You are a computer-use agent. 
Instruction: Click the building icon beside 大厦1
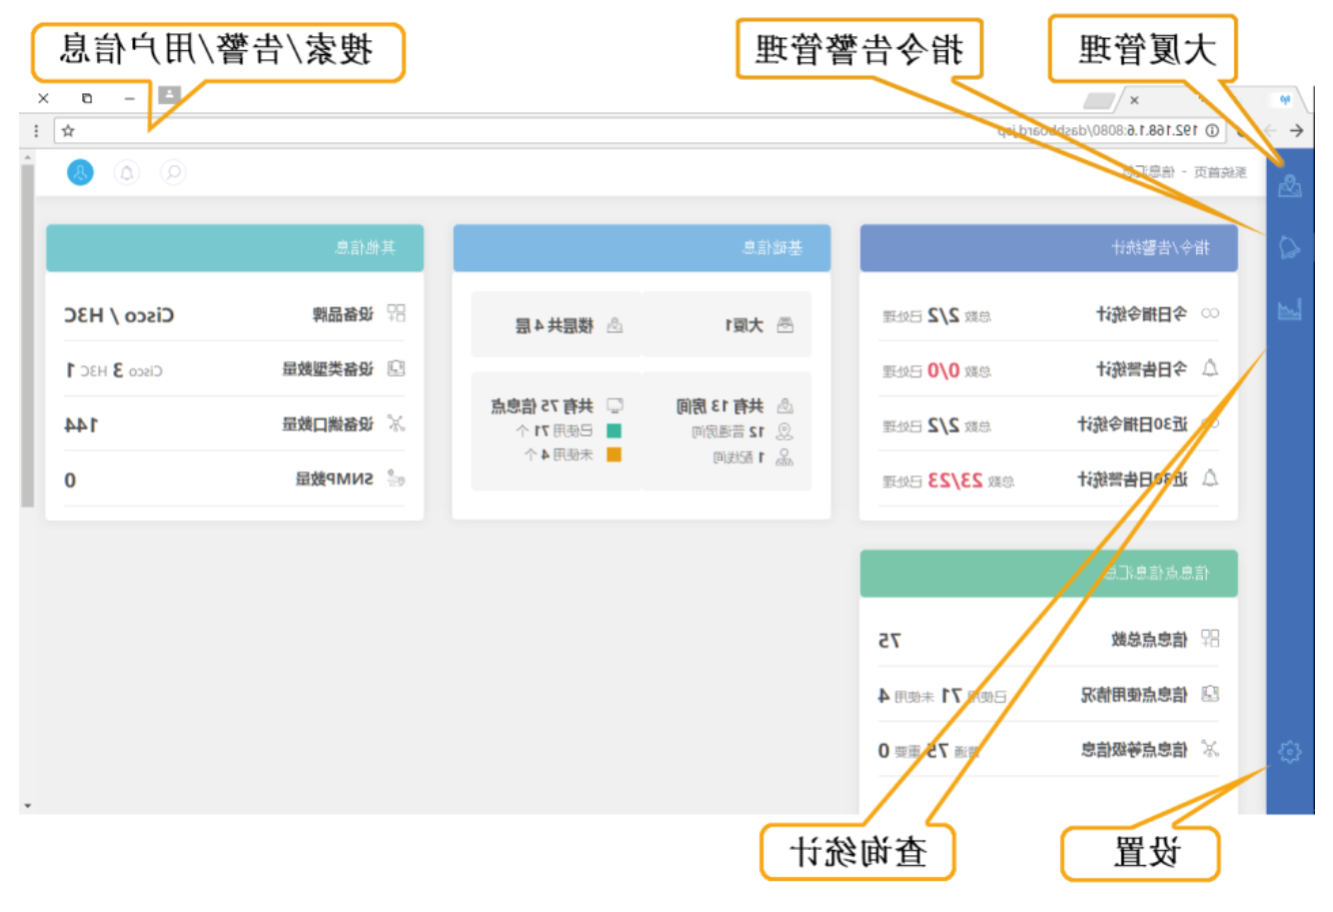[785, 325]
